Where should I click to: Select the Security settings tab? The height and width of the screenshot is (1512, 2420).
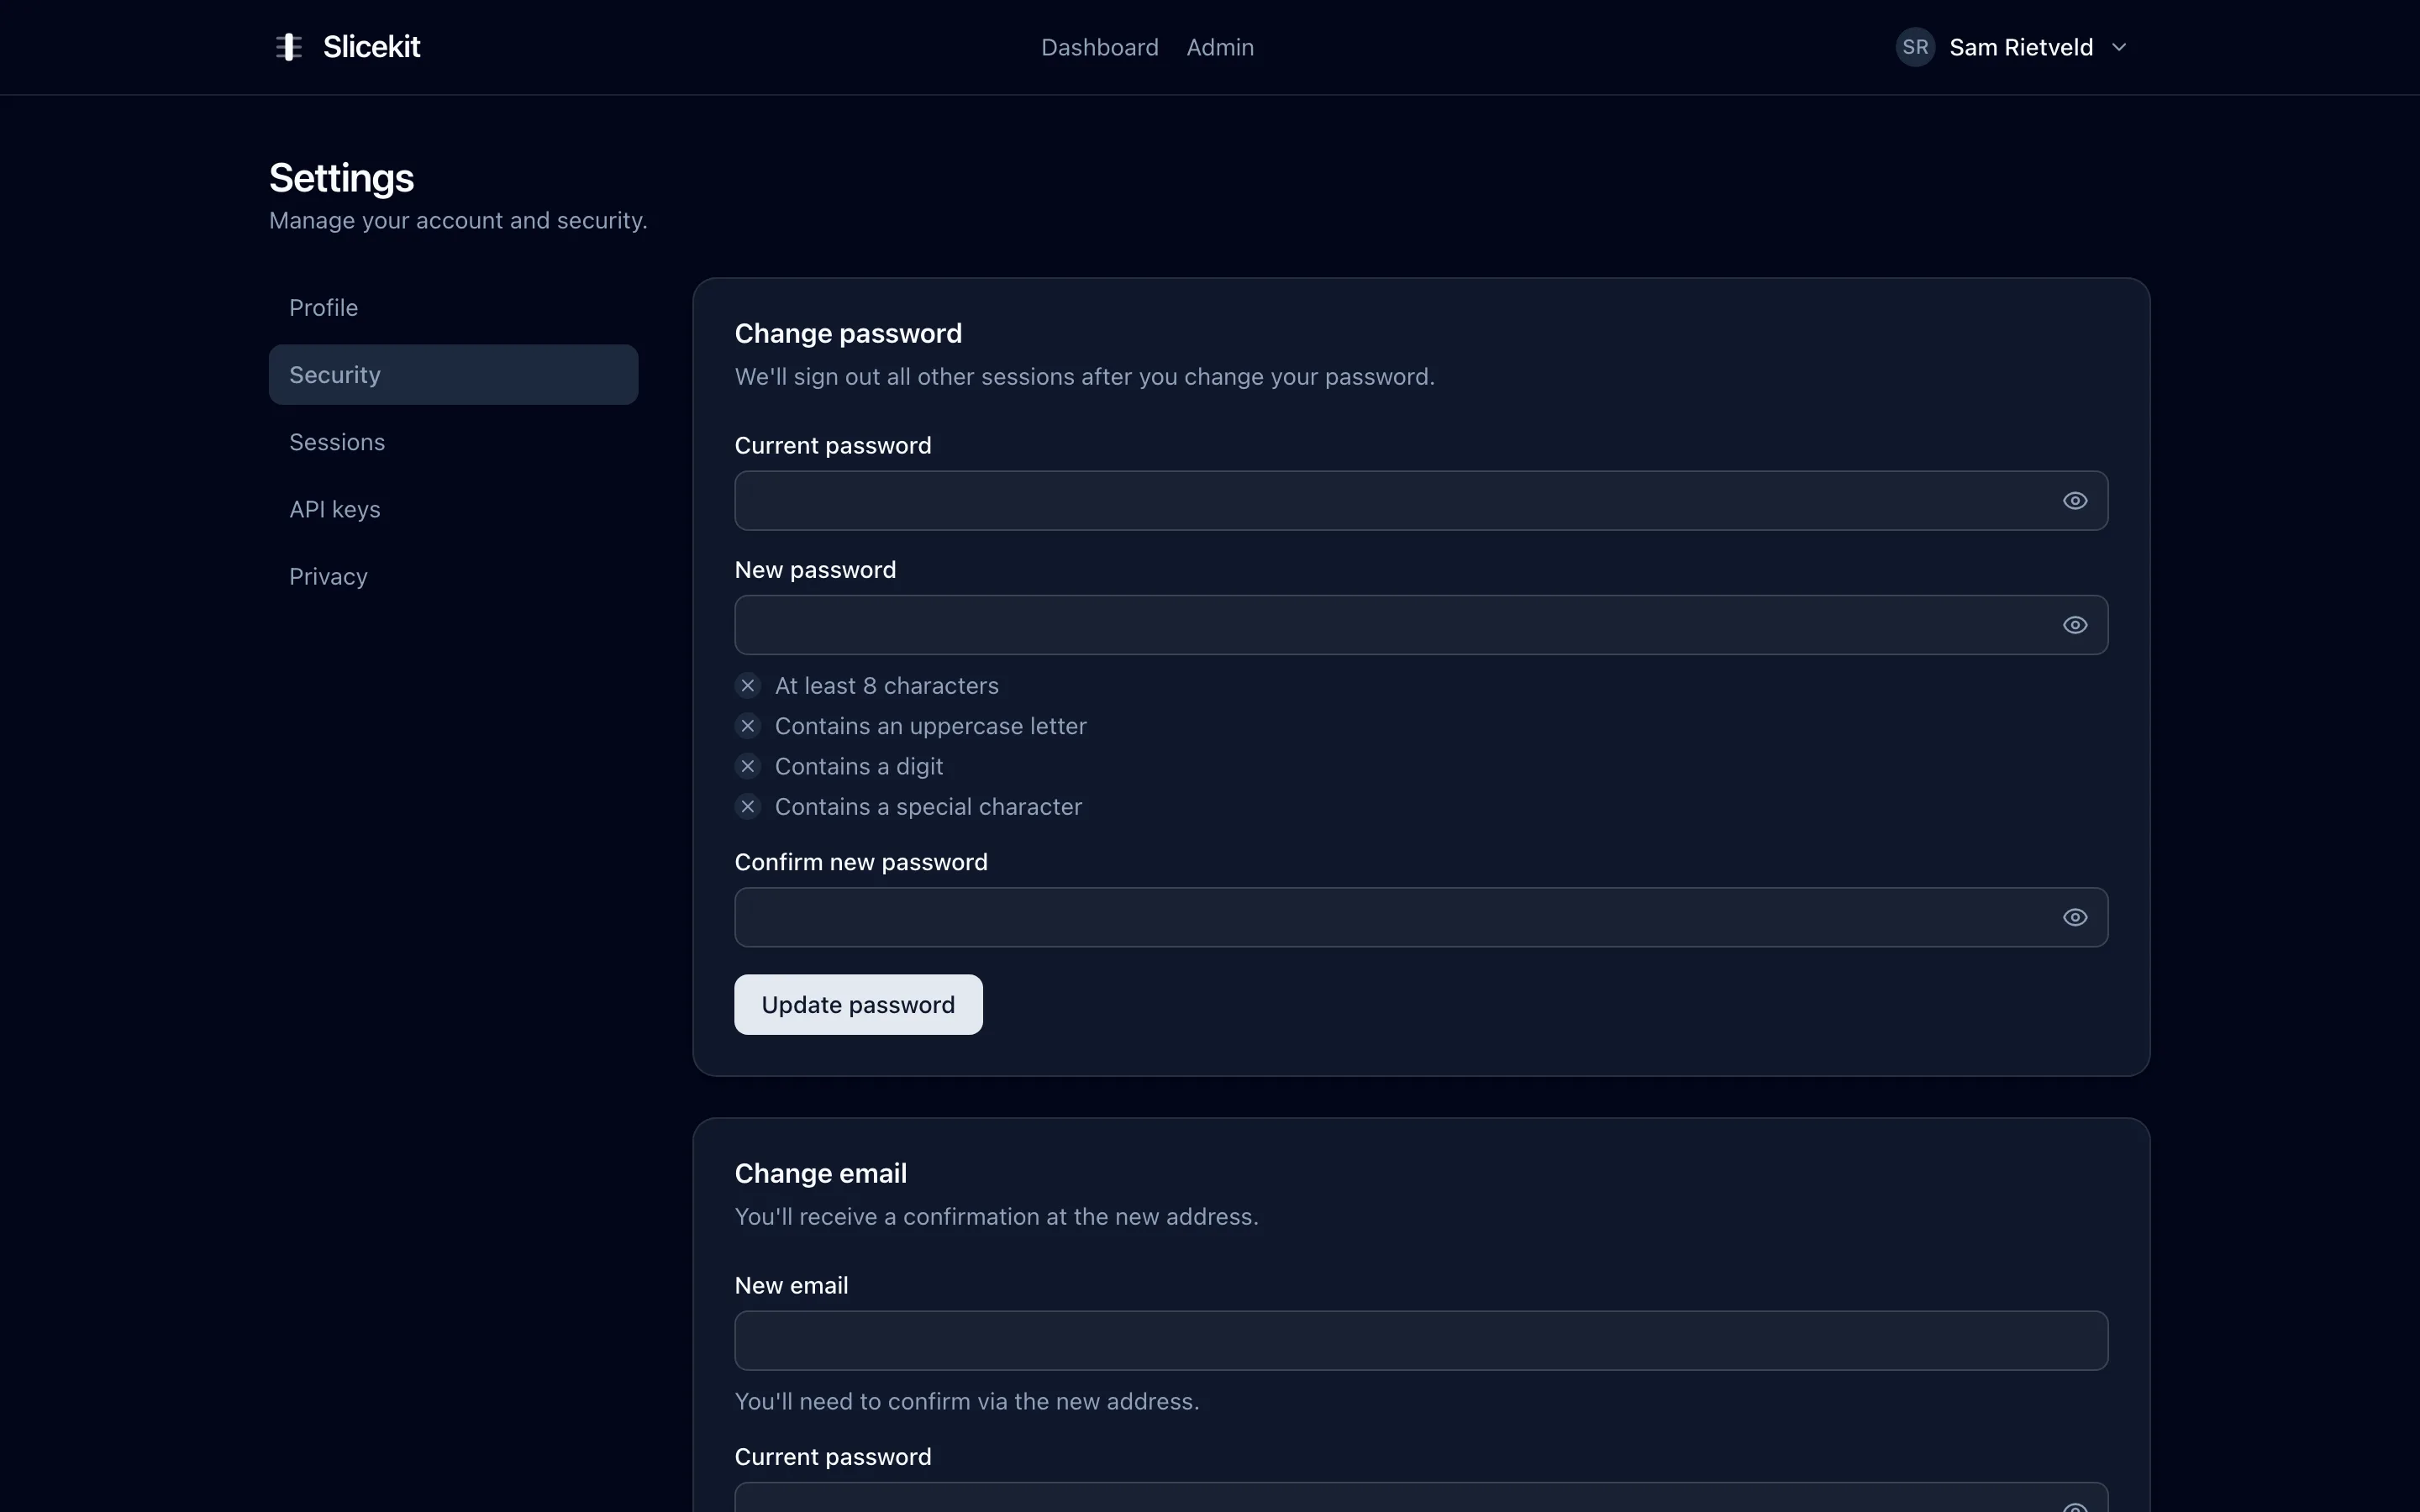(453, 375)
